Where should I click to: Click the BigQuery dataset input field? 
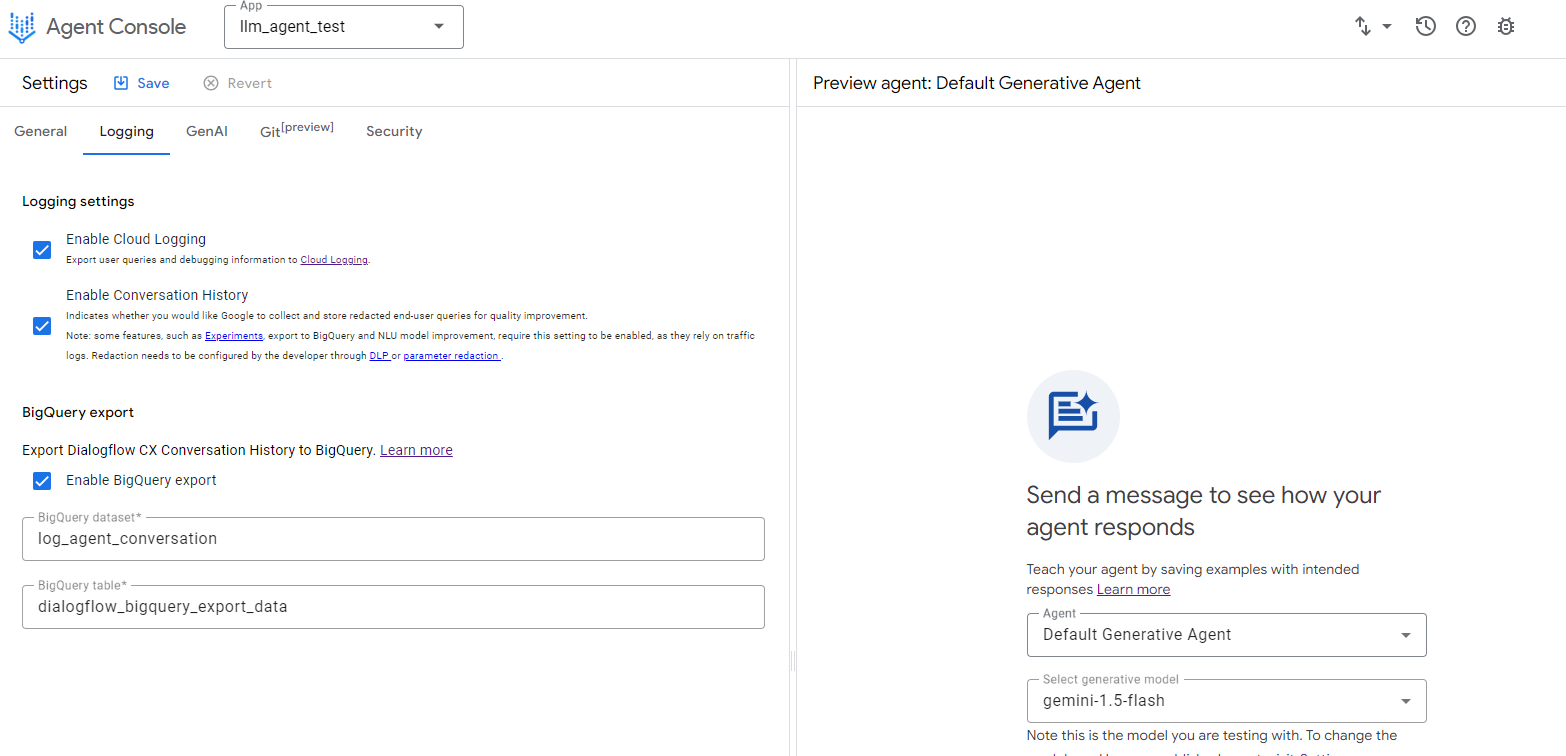pyautogui.click(x=393, y=539)
